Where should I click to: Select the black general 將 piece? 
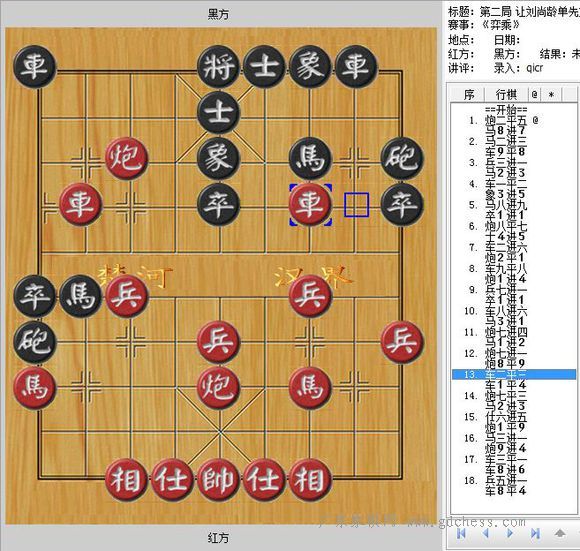(x=218, y=67)
